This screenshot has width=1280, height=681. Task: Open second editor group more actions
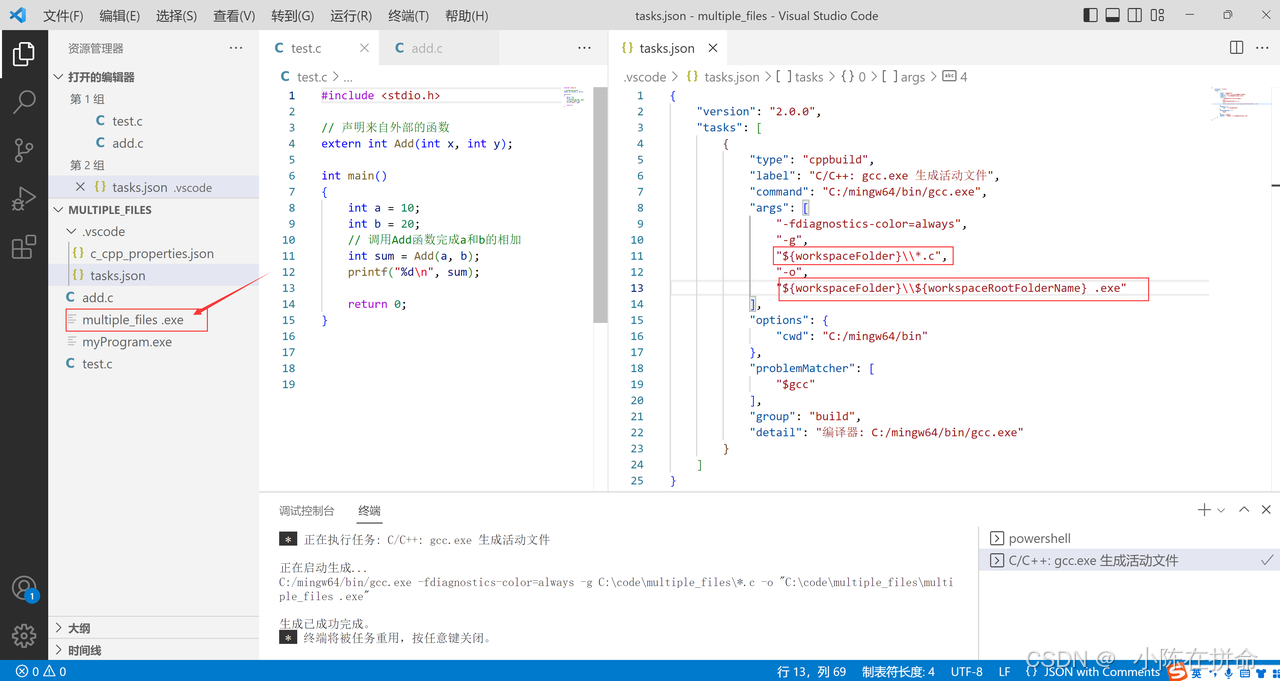coord(1261,48)
